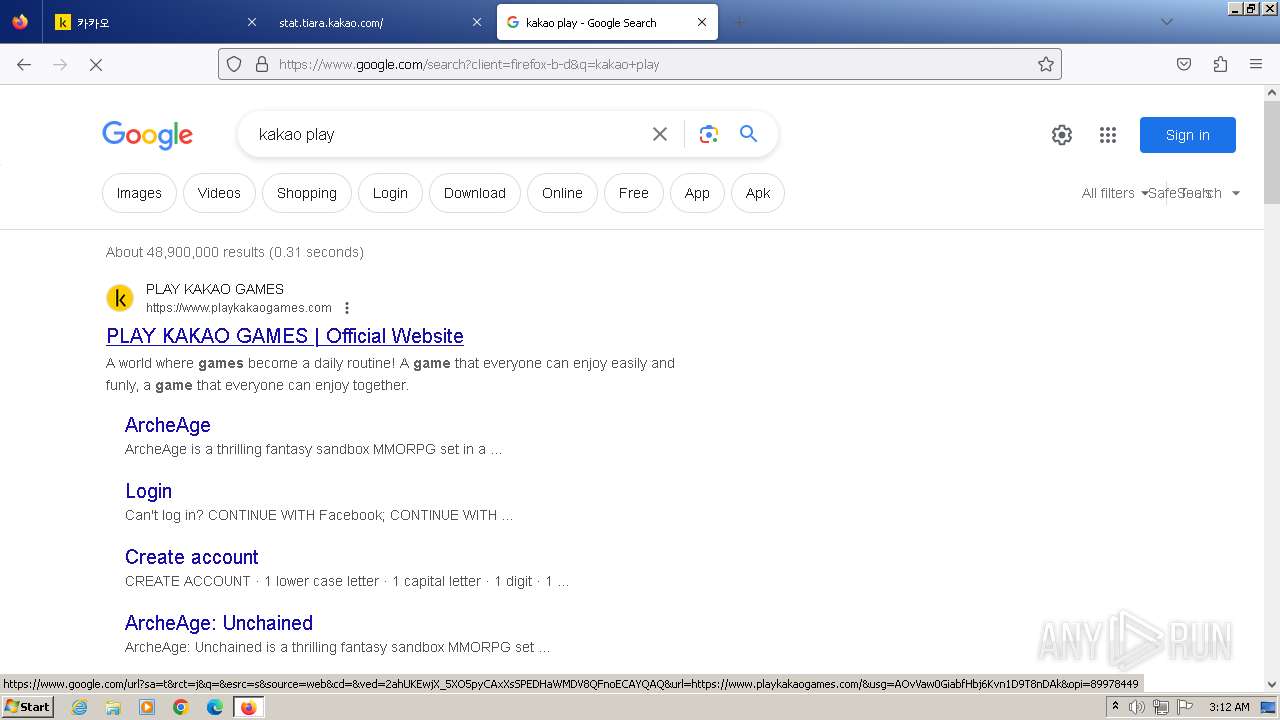Open a new browser tab
Image resolution: width=1280 pixels, height=720 pixels.
(x=739, y=22)
